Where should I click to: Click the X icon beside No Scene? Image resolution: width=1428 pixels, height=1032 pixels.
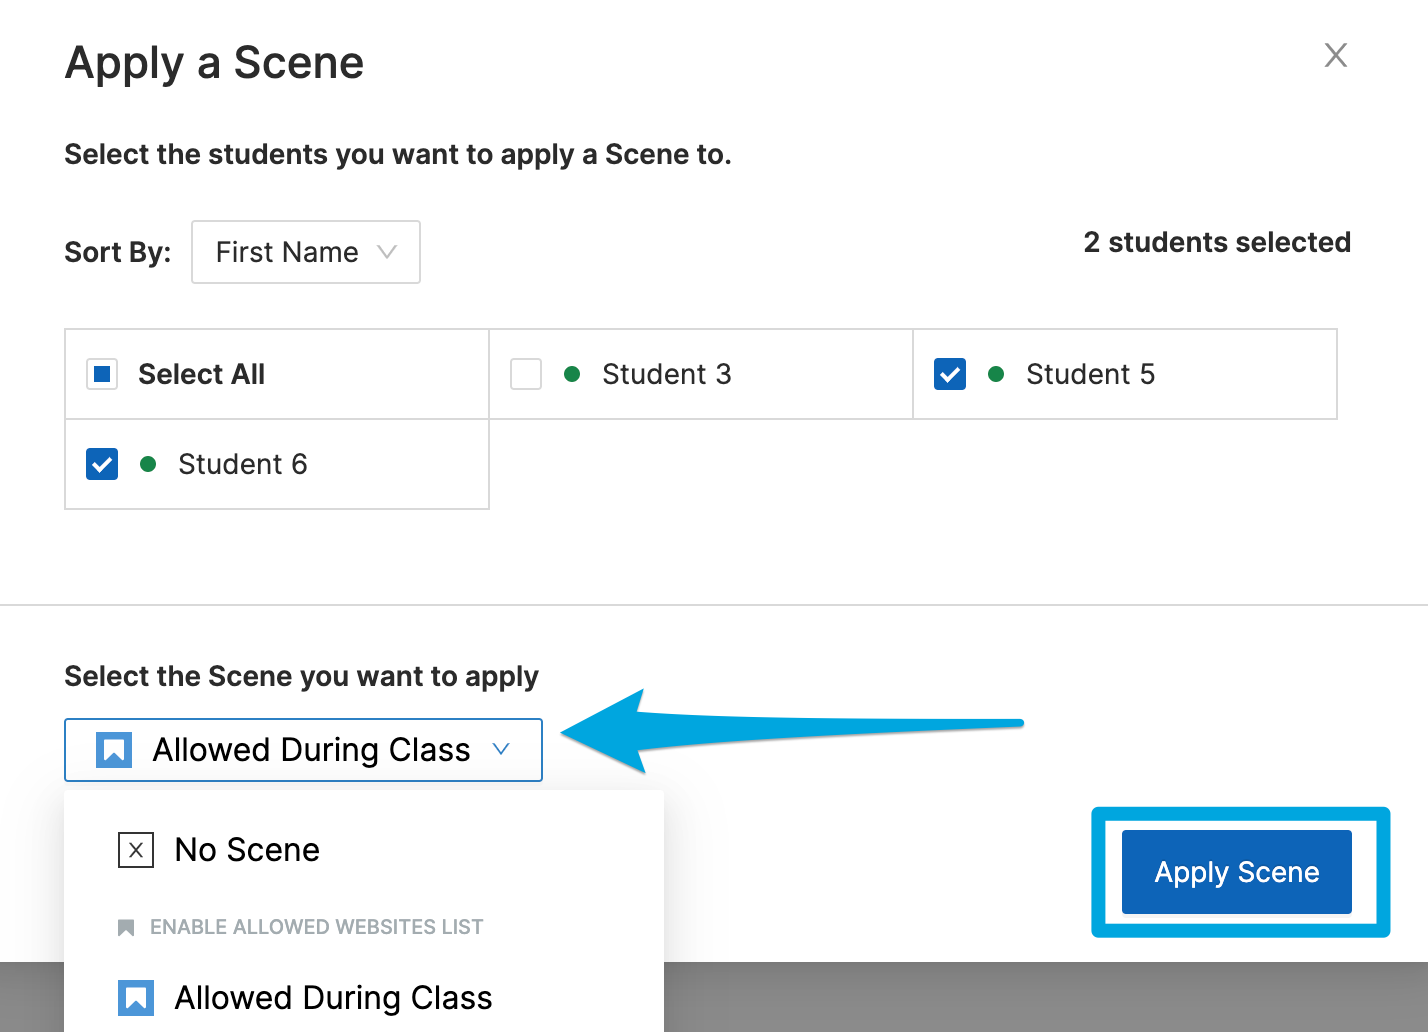pyautogui.click(x=136, y=849)
